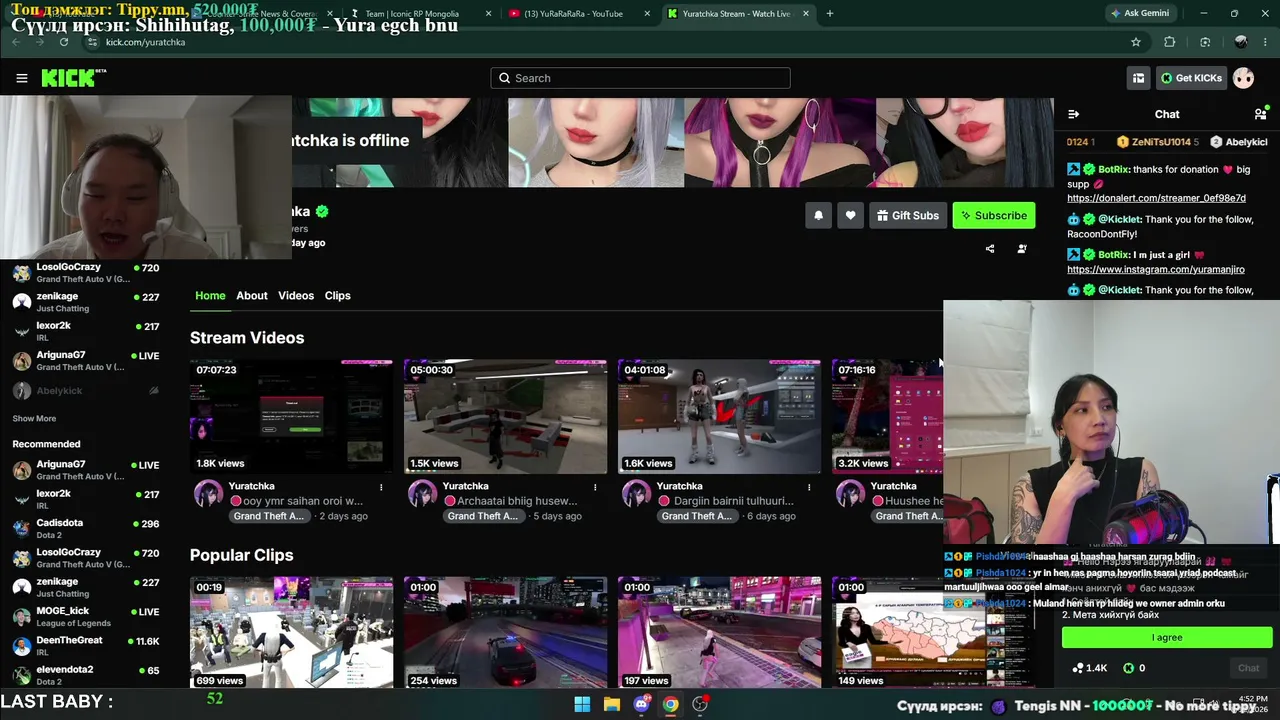Reload the page in Chrome
This screenshot has height=720, width=1280.
(x=64, y=42)
